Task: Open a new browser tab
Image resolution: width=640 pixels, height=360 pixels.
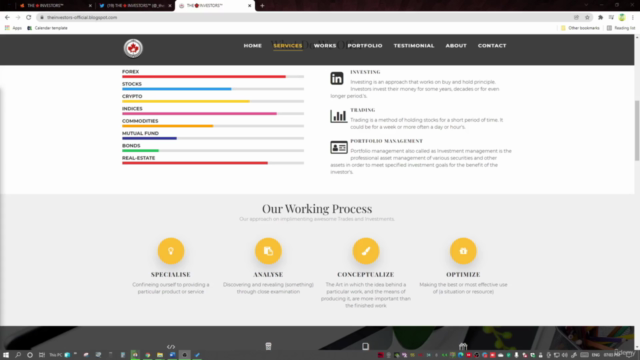Action: (x=262, y=6)
